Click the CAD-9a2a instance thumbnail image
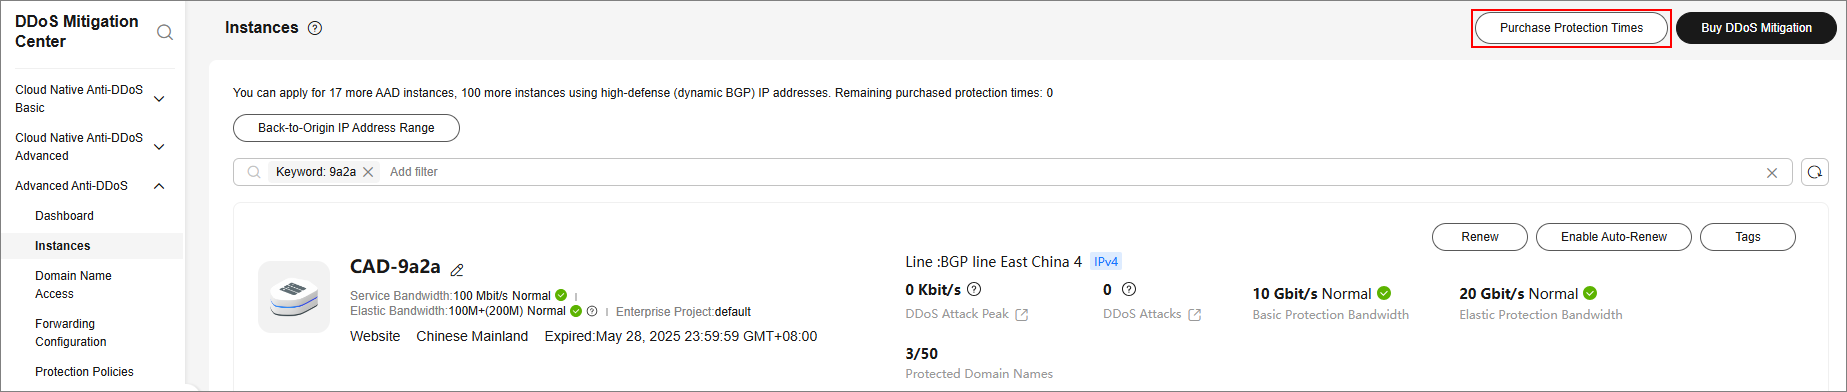Viewport: 1847px width, 392px height. coord(294,297)
